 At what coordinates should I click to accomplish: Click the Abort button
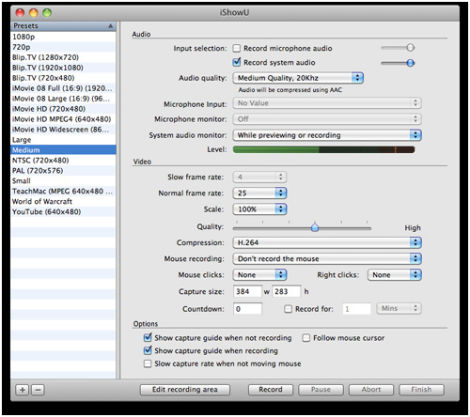pyautogui.click(x=371, y=390)
